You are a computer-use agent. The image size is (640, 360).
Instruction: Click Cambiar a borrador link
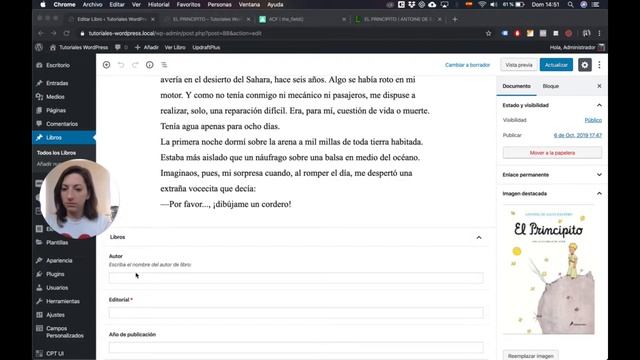(x=467, y=65)
